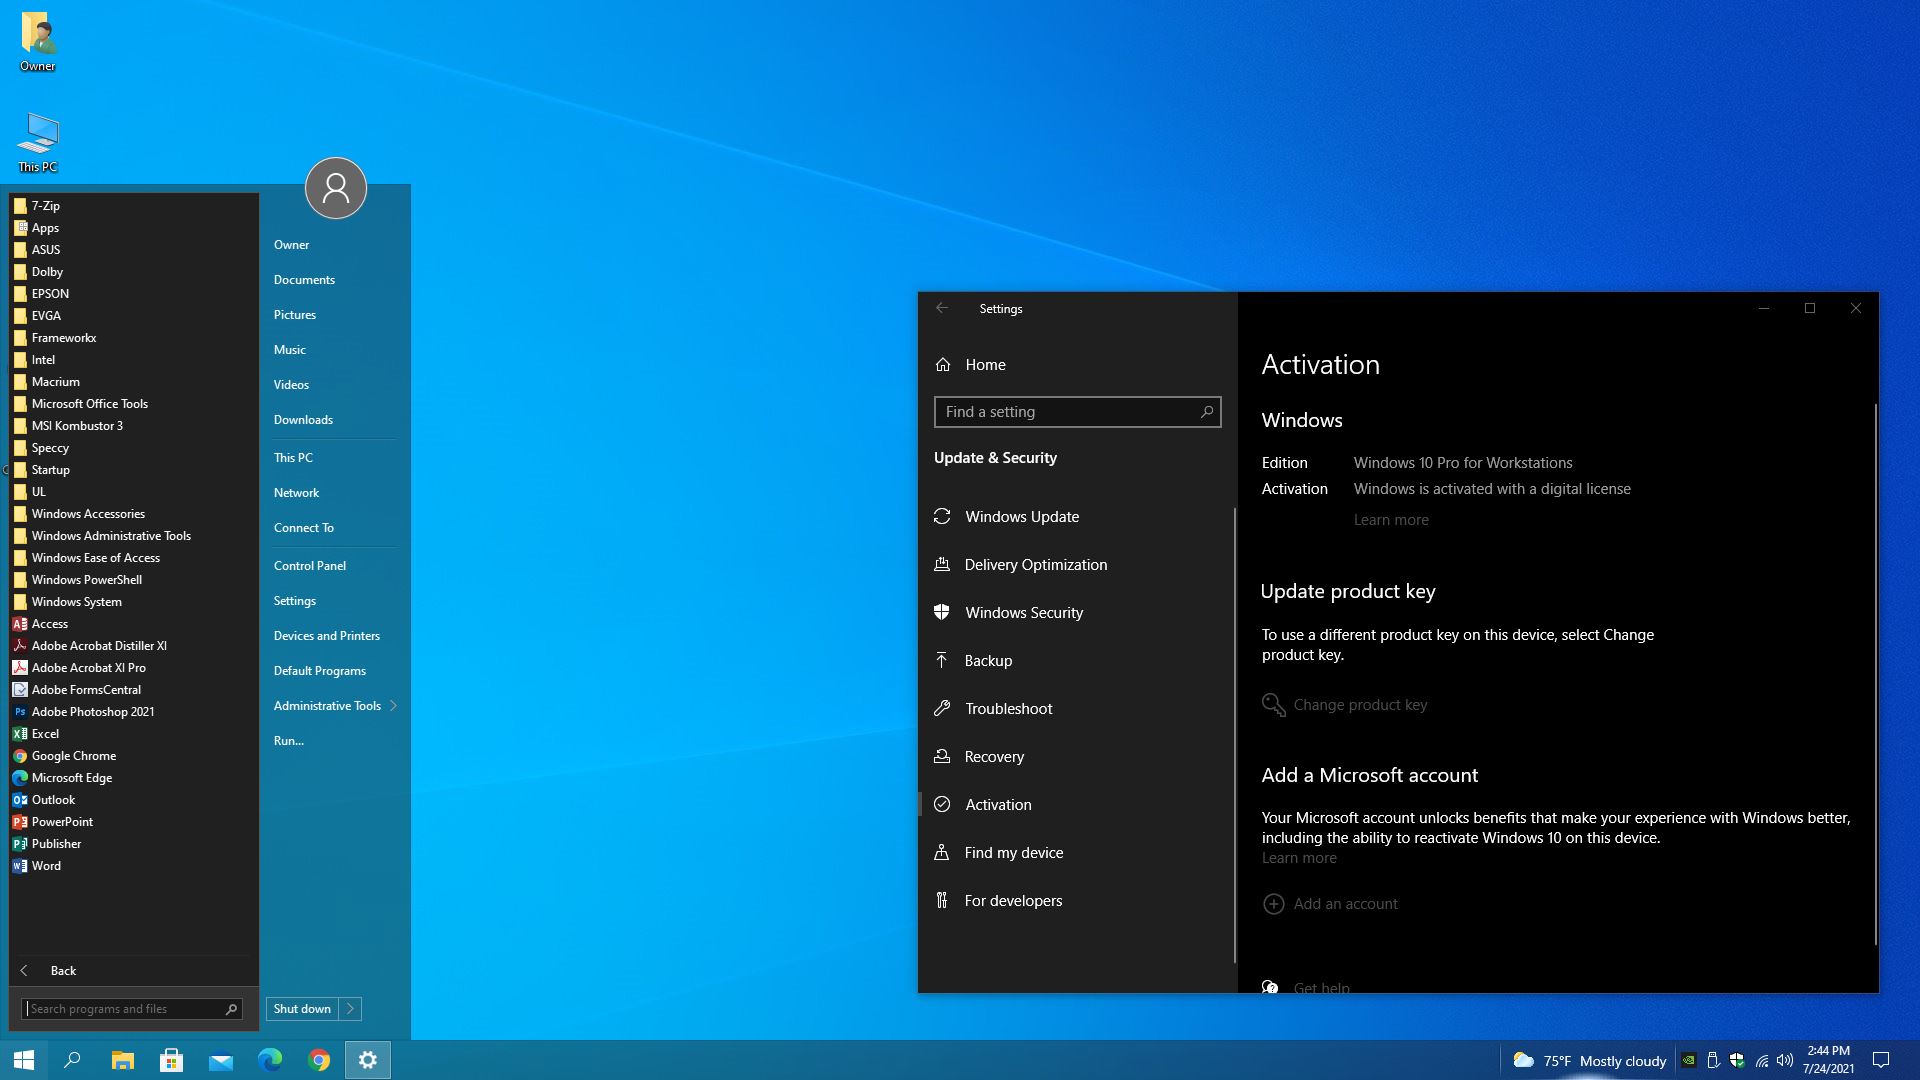Open Control Panel from Start menu
This screenshot has height=1080, width=1920.
(x=310, y=566)
